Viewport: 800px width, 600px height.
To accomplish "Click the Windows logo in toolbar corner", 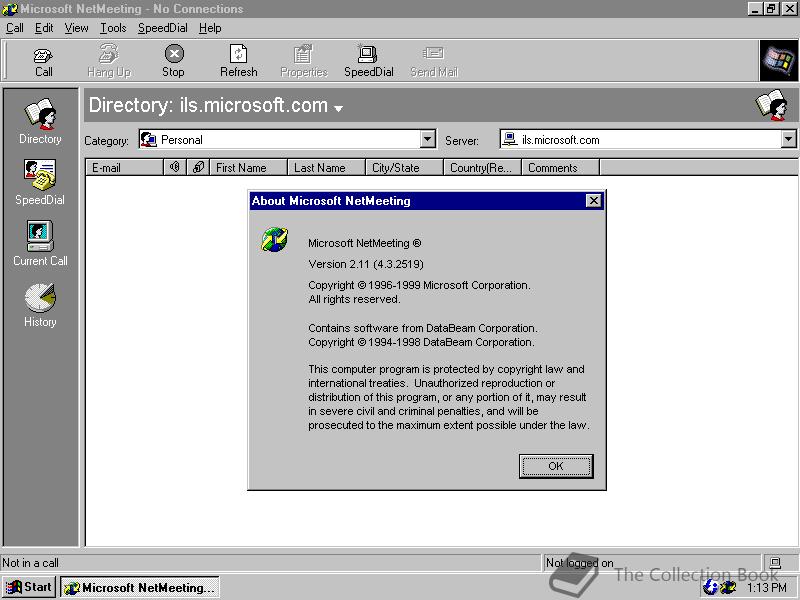I will coord(779,61).
